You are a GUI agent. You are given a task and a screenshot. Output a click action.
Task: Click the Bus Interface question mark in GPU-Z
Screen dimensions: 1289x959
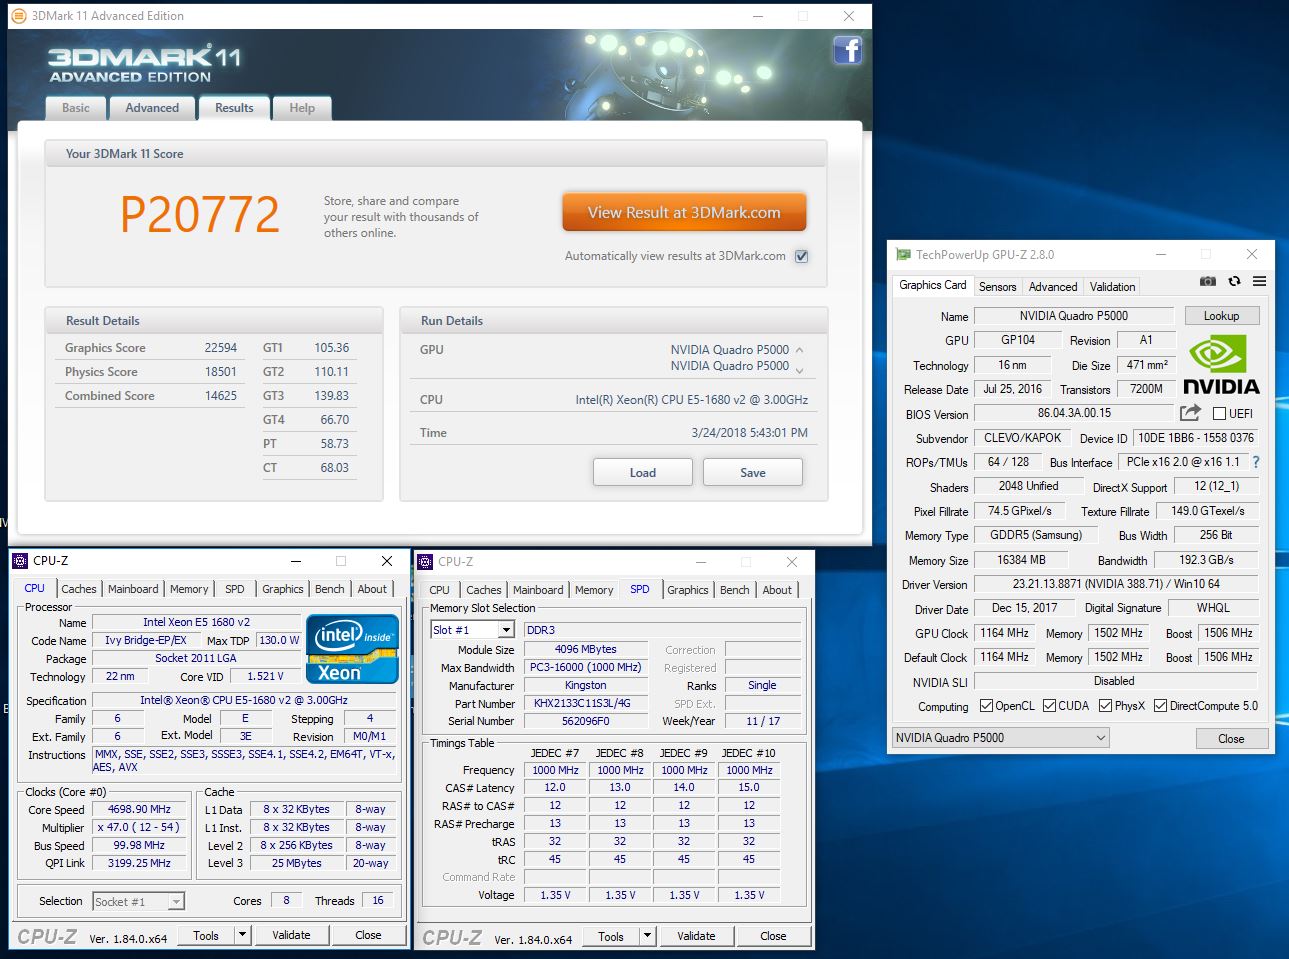tap(1256, 462)
